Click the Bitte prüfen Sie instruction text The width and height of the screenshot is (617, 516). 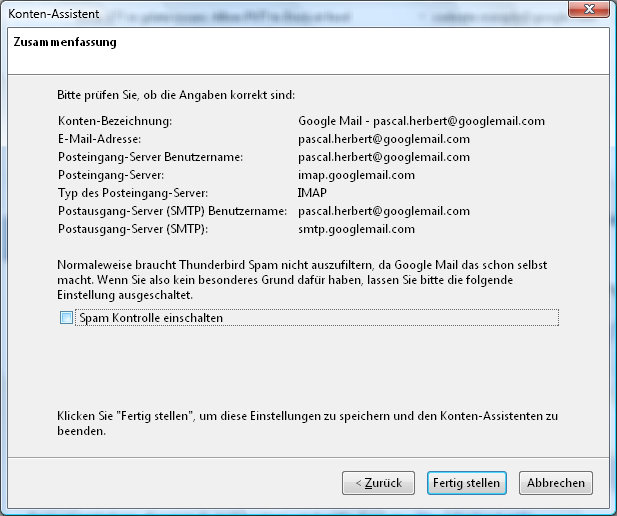[x=176, y=95]
